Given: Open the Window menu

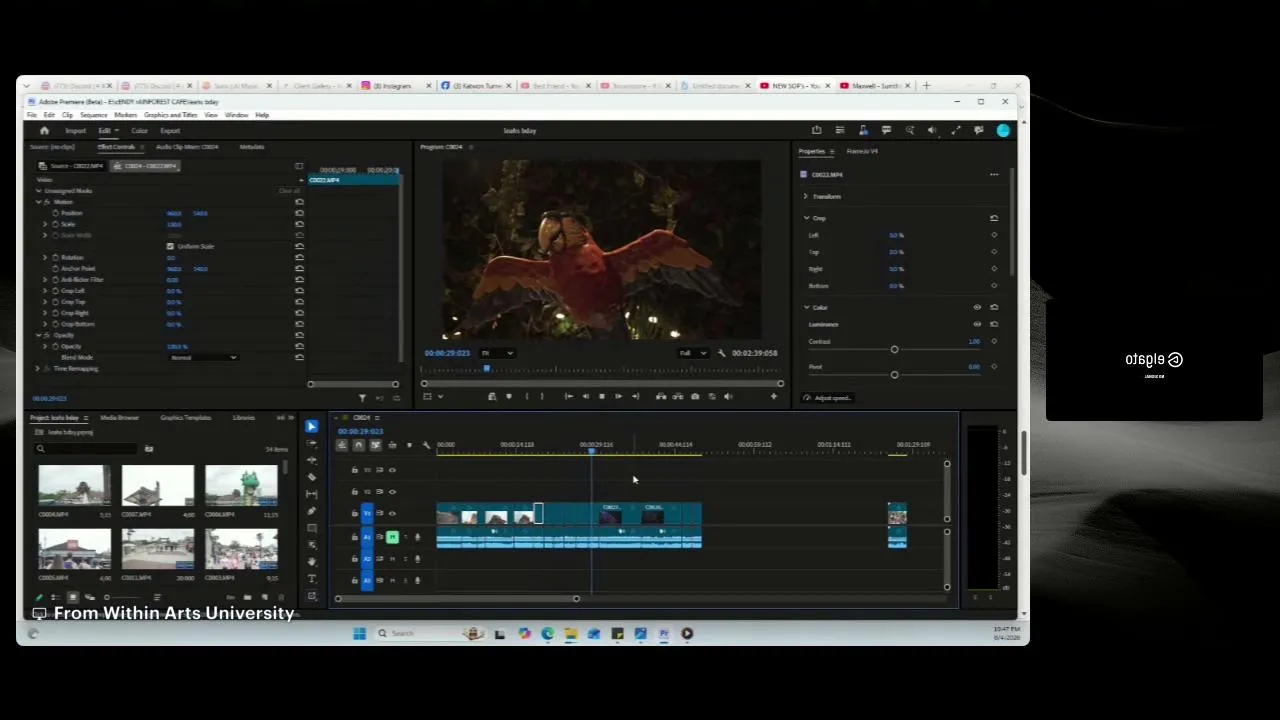Looking at the screenshot, I should tap(237, 115).
